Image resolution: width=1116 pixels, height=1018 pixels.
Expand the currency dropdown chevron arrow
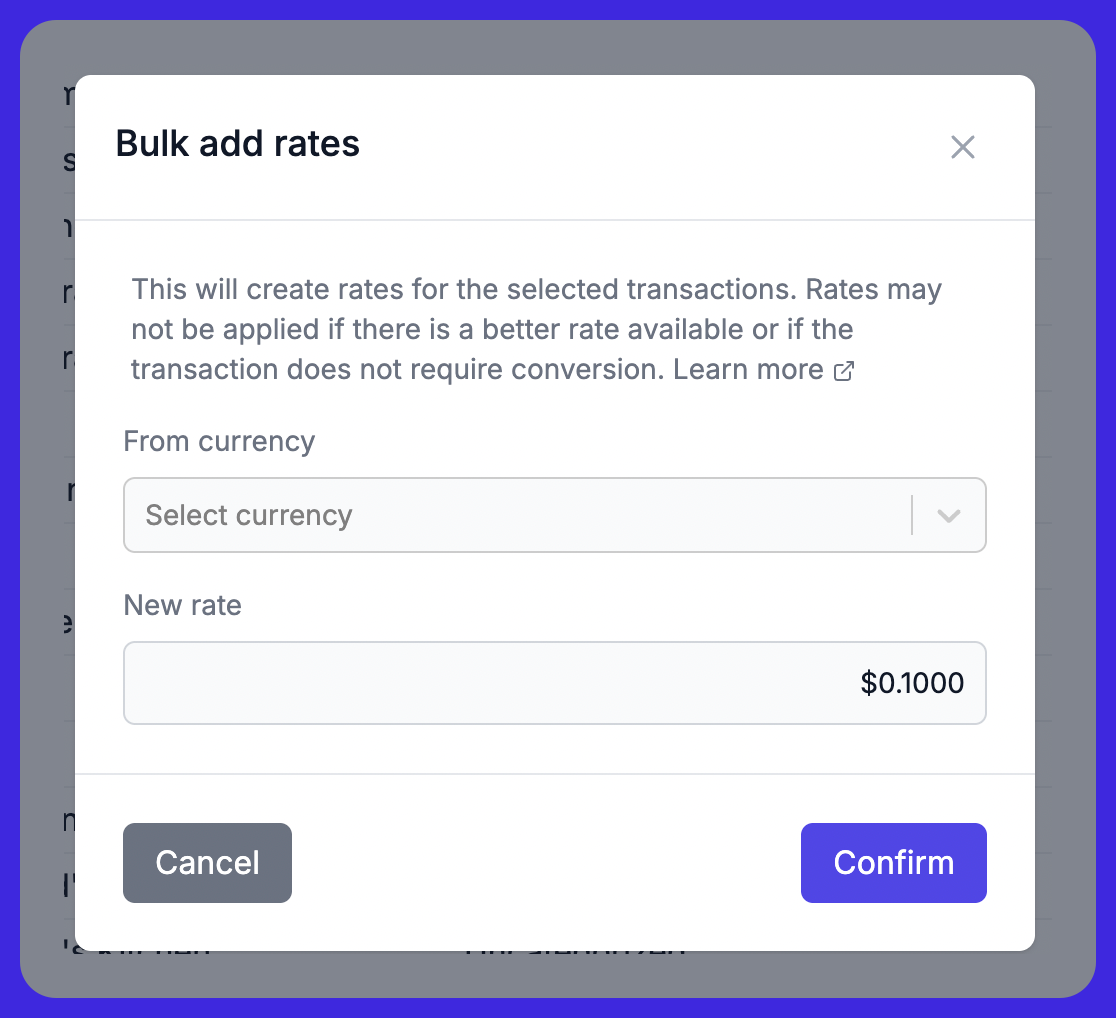tap(949, 515)
